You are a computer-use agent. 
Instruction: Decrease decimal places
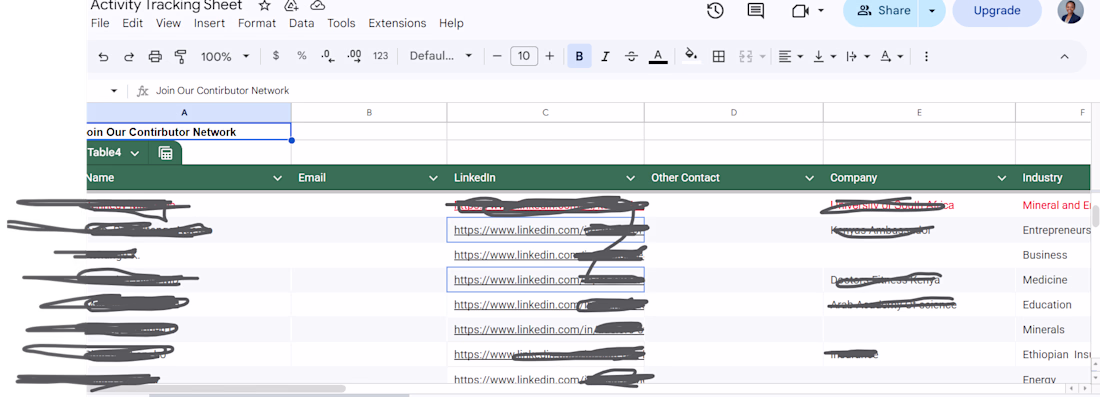pyautogui.click(x=328, y=56)
